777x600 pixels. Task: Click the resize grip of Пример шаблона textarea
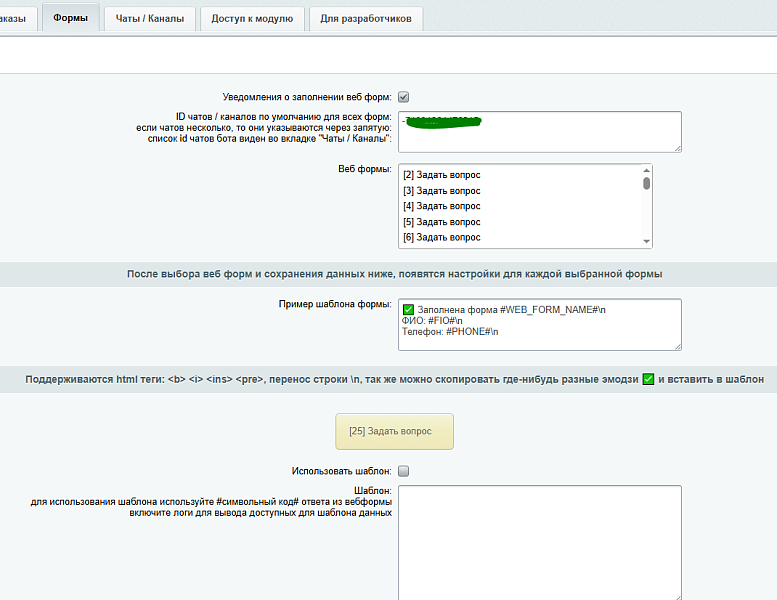[x=678, y=346]
